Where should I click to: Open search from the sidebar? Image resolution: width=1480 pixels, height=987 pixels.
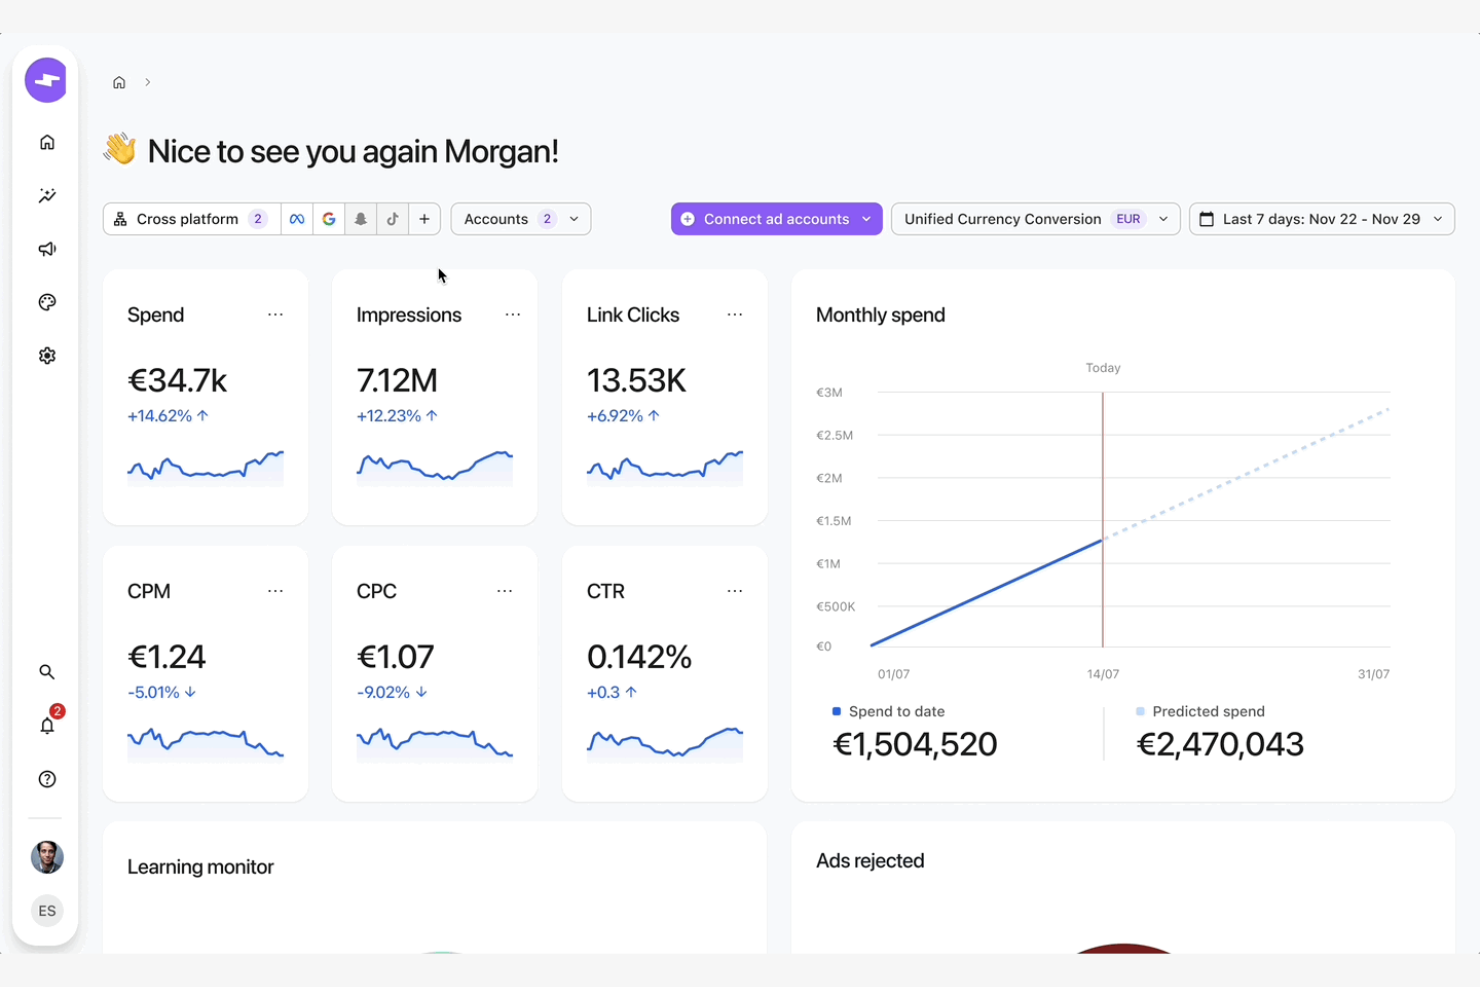[46, 672]
